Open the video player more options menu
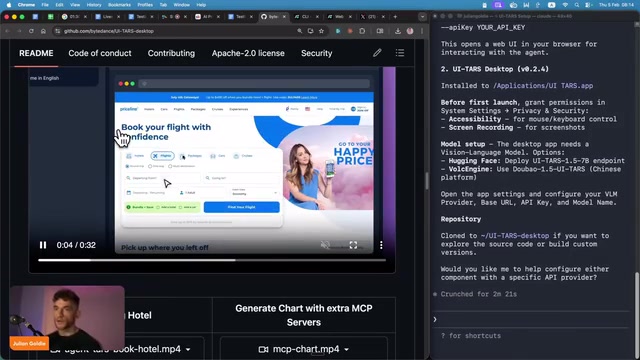 381,245
